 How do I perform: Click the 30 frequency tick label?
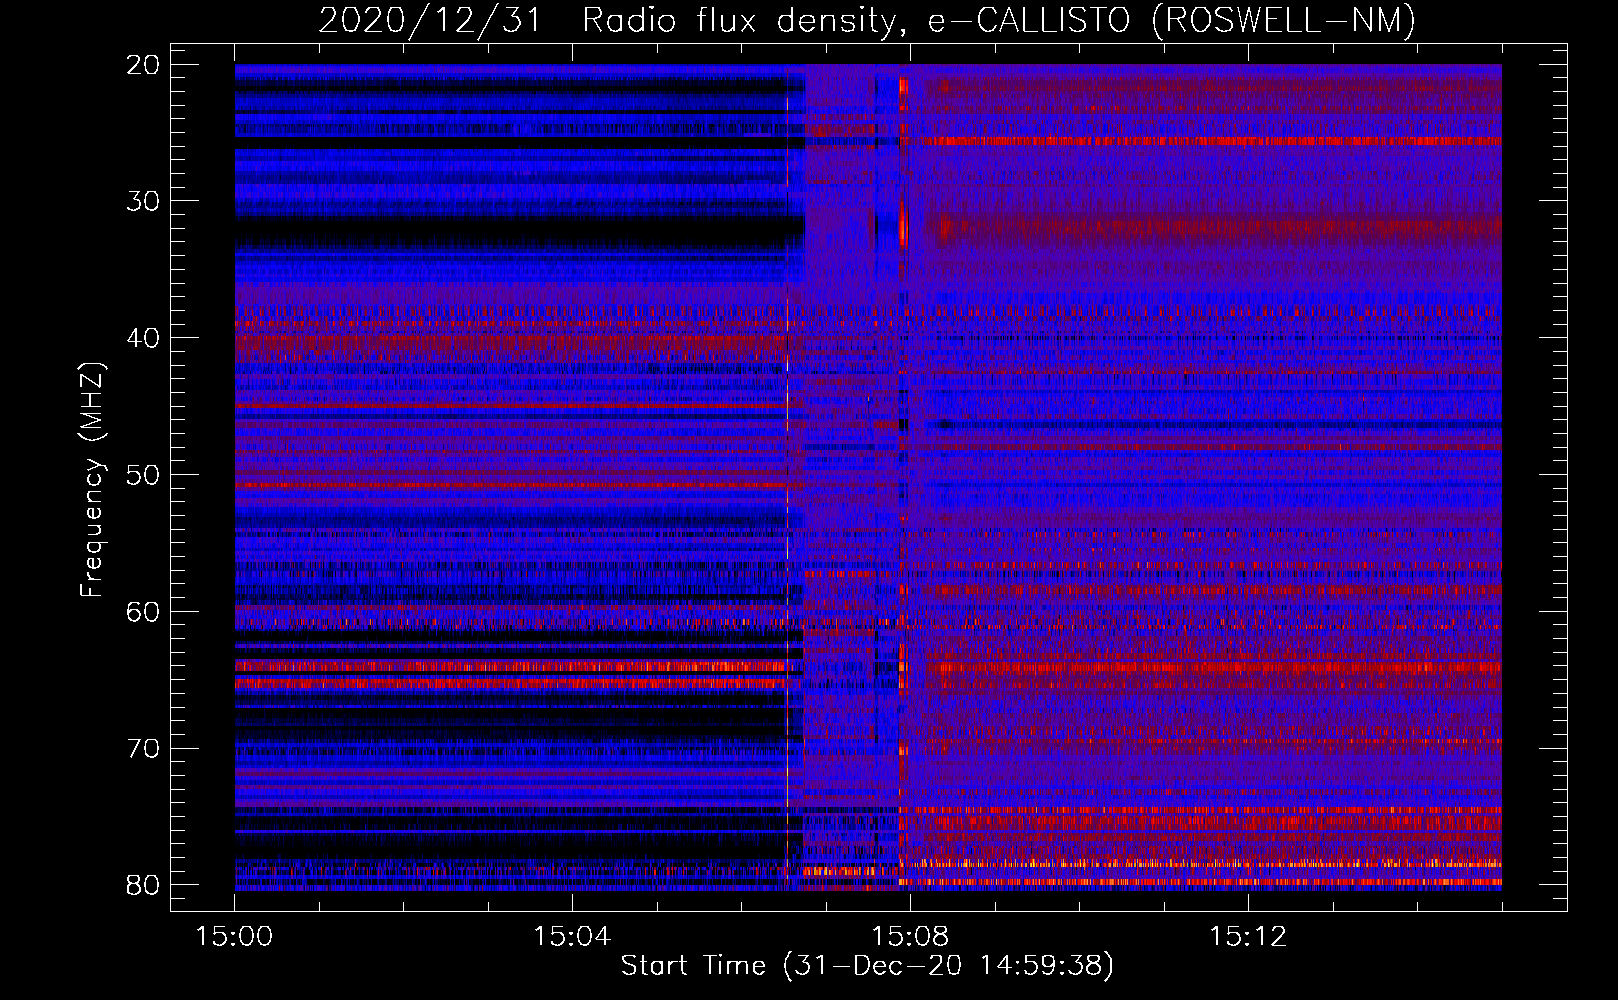coord(144,201)
